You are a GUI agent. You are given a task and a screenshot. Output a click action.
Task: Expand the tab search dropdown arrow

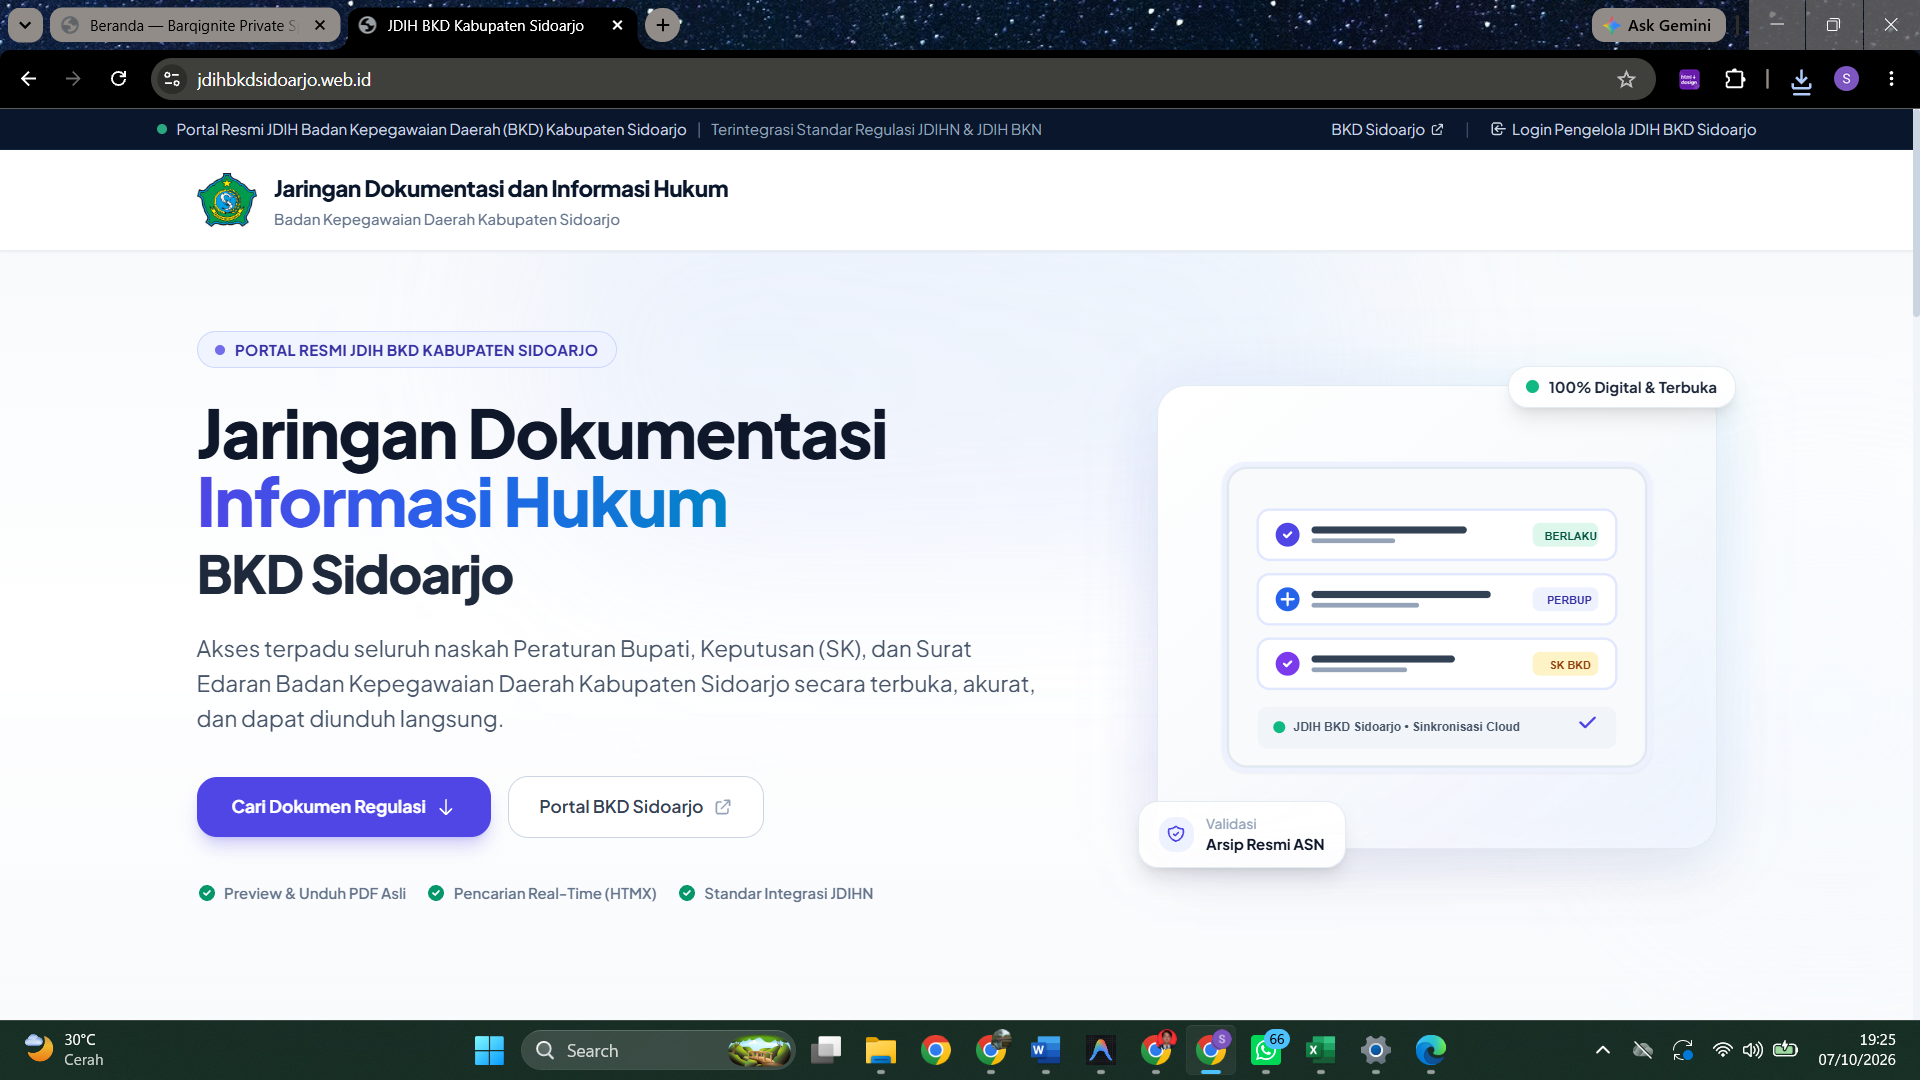(25, 25)
